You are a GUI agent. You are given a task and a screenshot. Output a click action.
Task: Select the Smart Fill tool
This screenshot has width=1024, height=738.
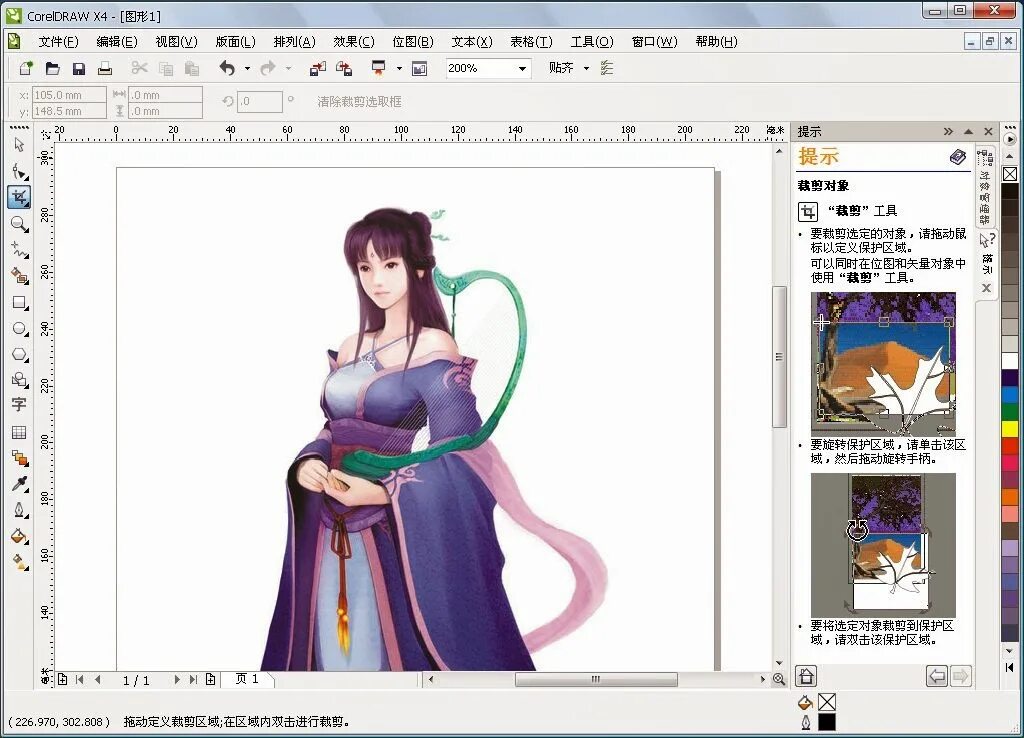click(19, 276)
